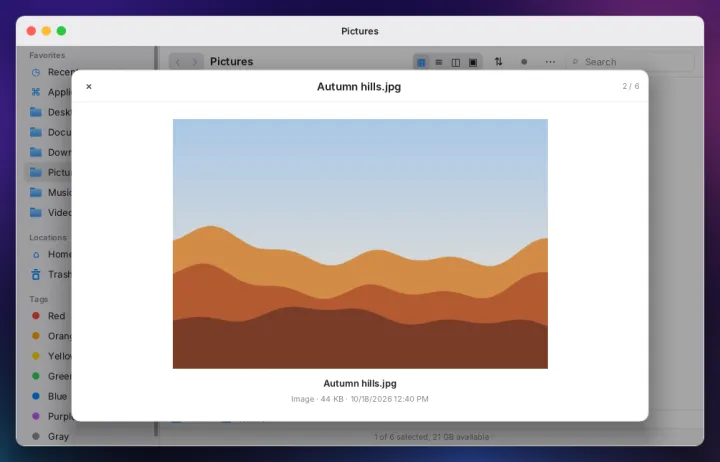Switch to gallery view in toolbar

[473, 62]
